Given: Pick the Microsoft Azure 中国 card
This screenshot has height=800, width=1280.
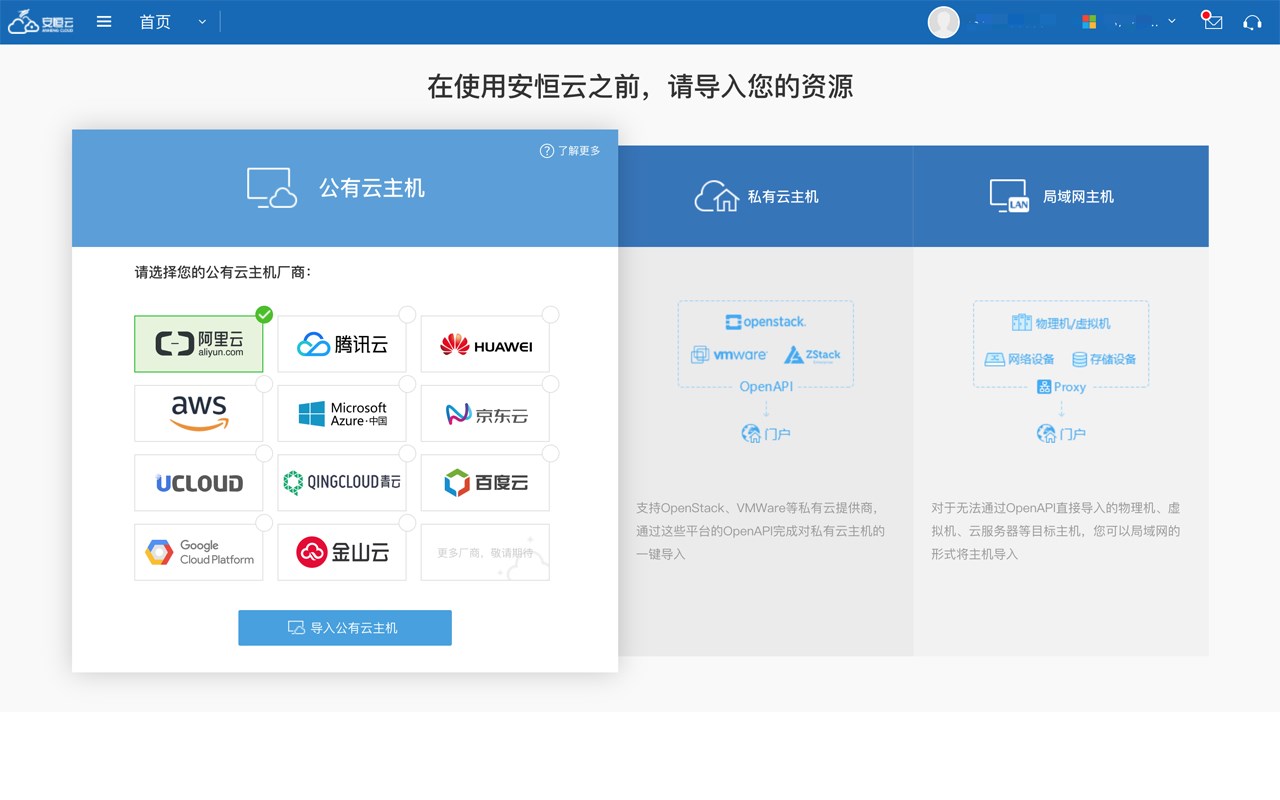Looking at the screenshot, I should 342,413.
